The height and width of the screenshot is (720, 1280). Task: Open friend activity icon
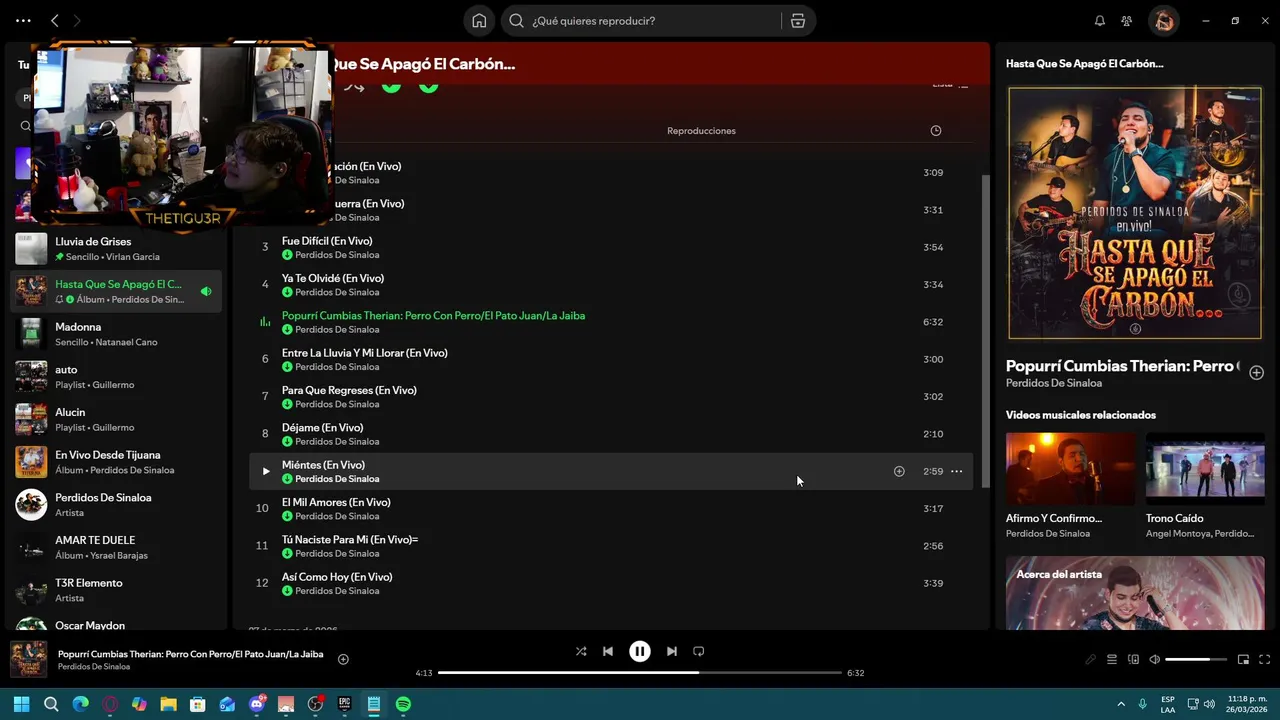click(1127, 21)
